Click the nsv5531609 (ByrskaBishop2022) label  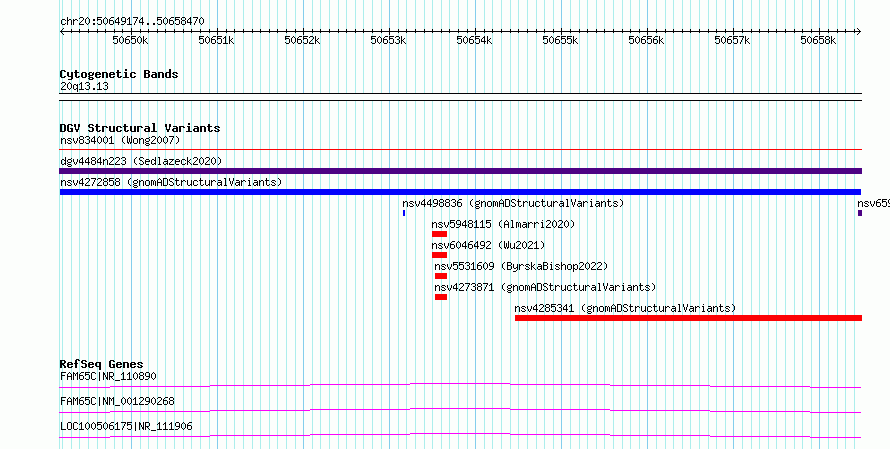521,266
